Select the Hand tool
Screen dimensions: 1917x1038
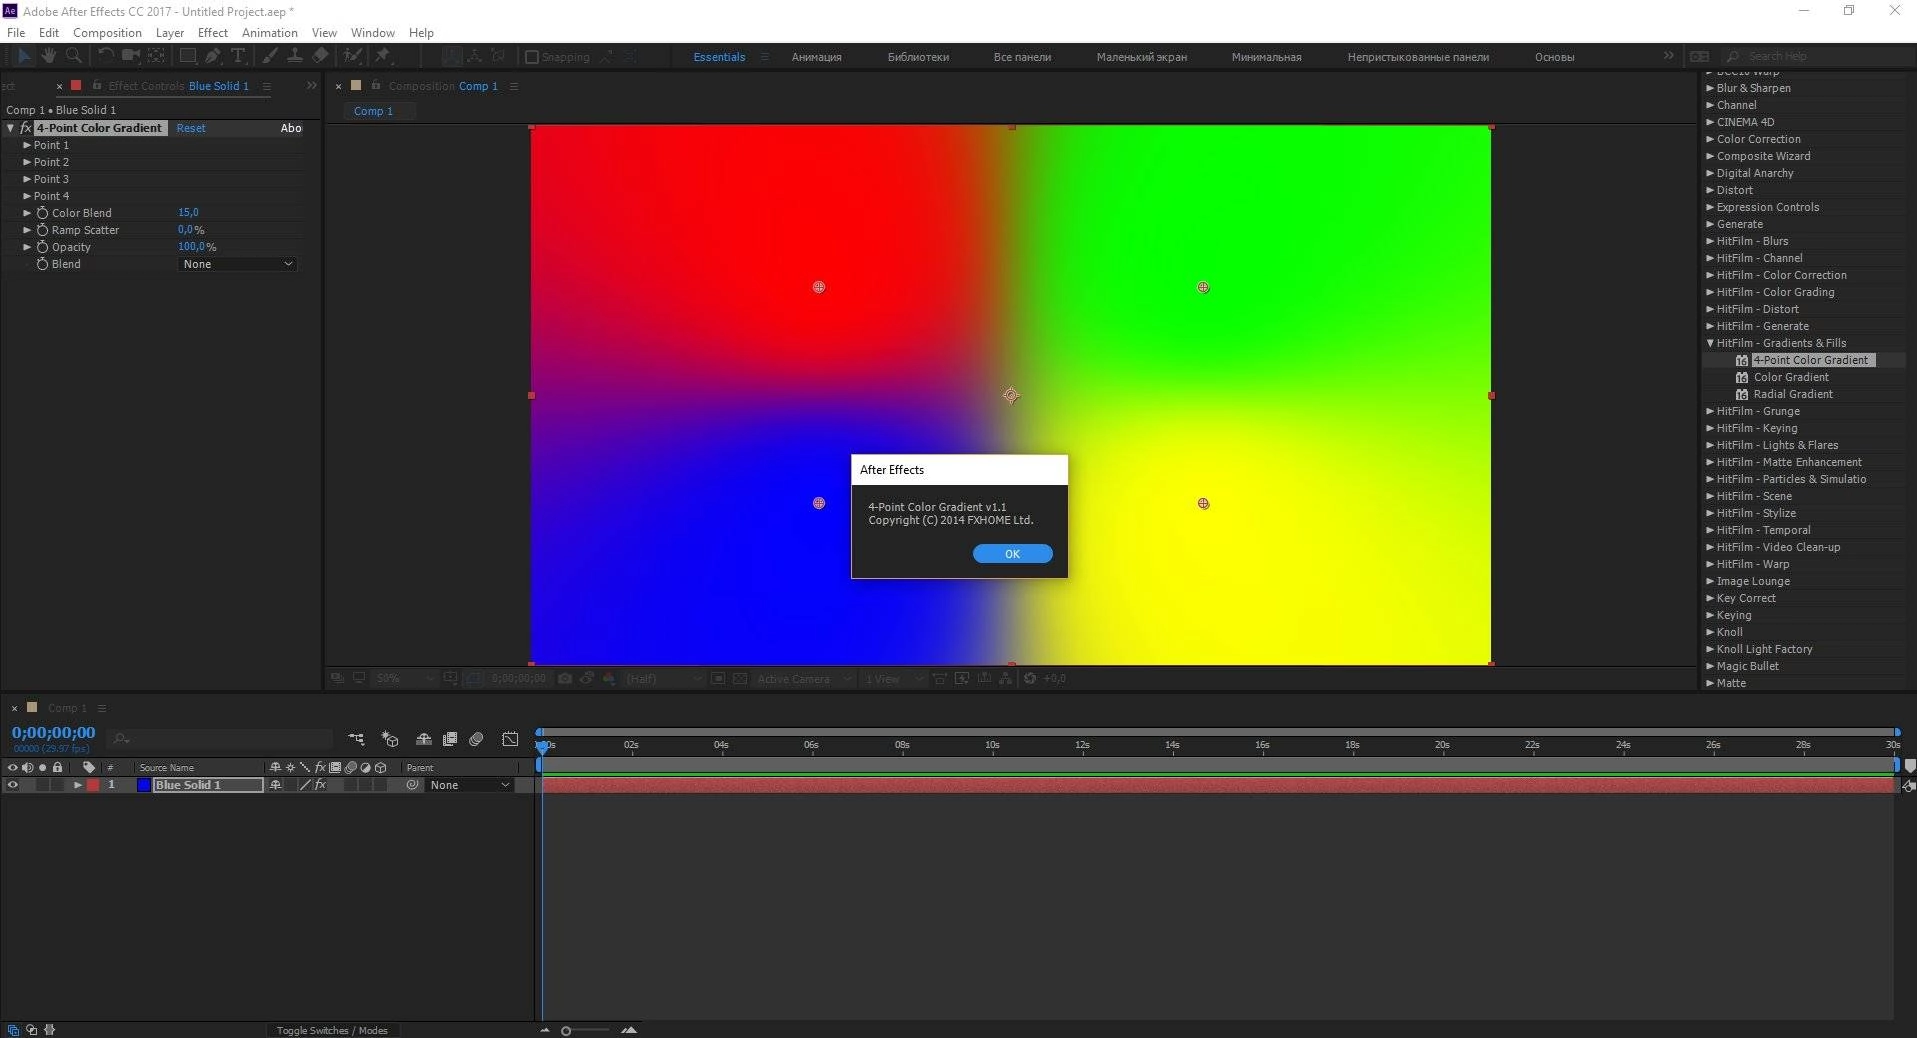point(48,56)
